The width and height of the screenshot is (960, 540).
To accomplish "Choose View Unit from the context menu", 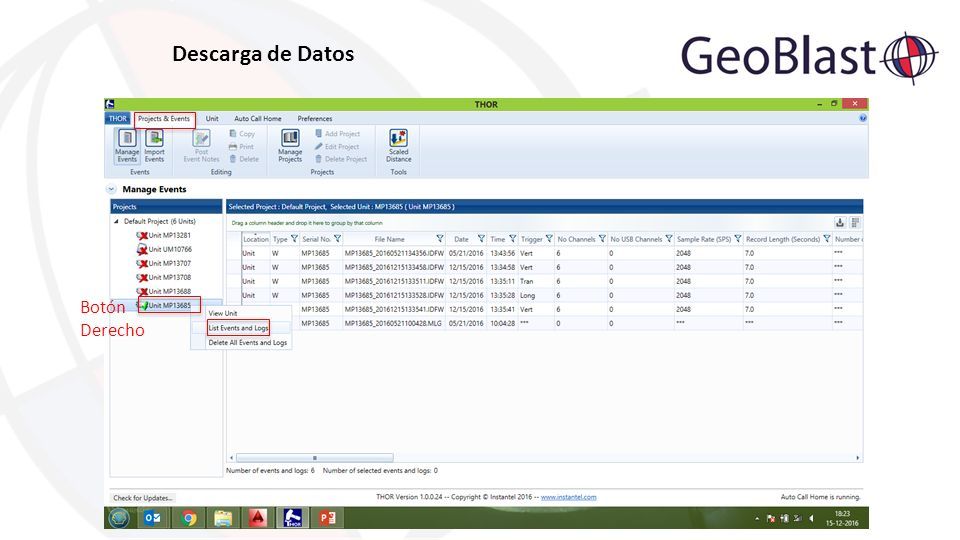I will point(223,313).
